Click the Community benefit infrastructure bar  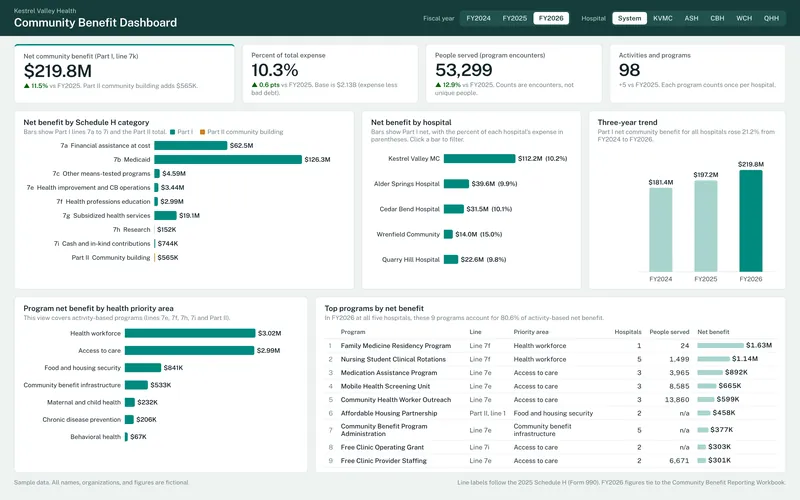(136, 385)
